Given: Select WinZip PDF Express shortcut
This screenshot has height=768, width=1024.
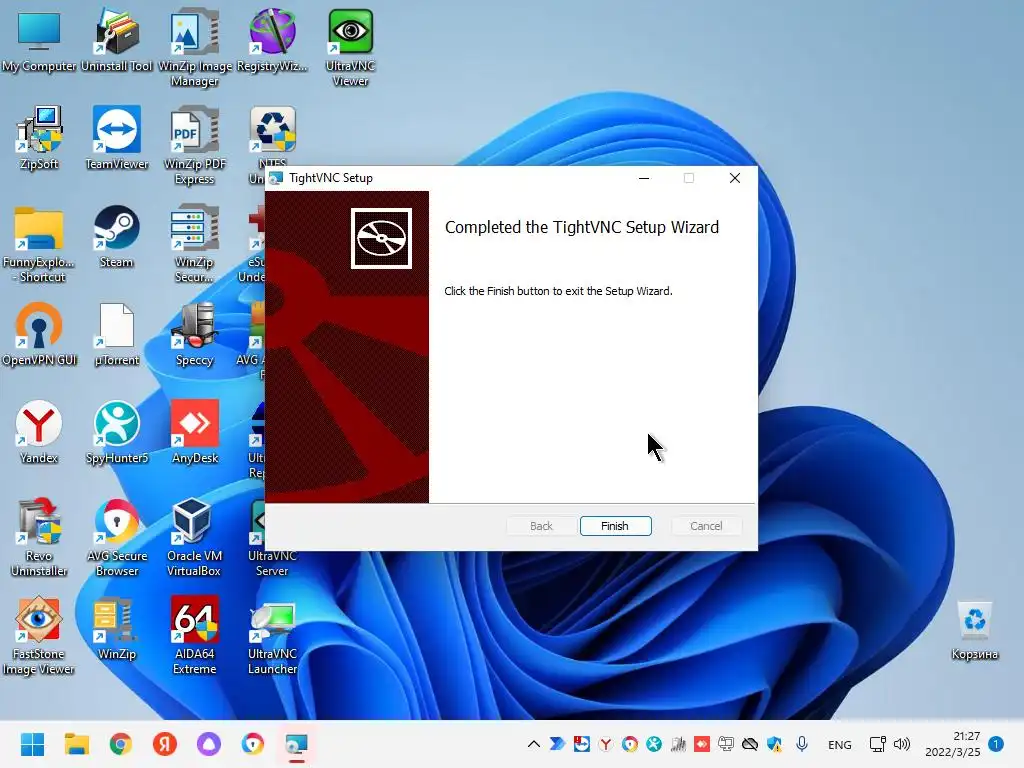Looking at the screenshot, I should 195,146.
